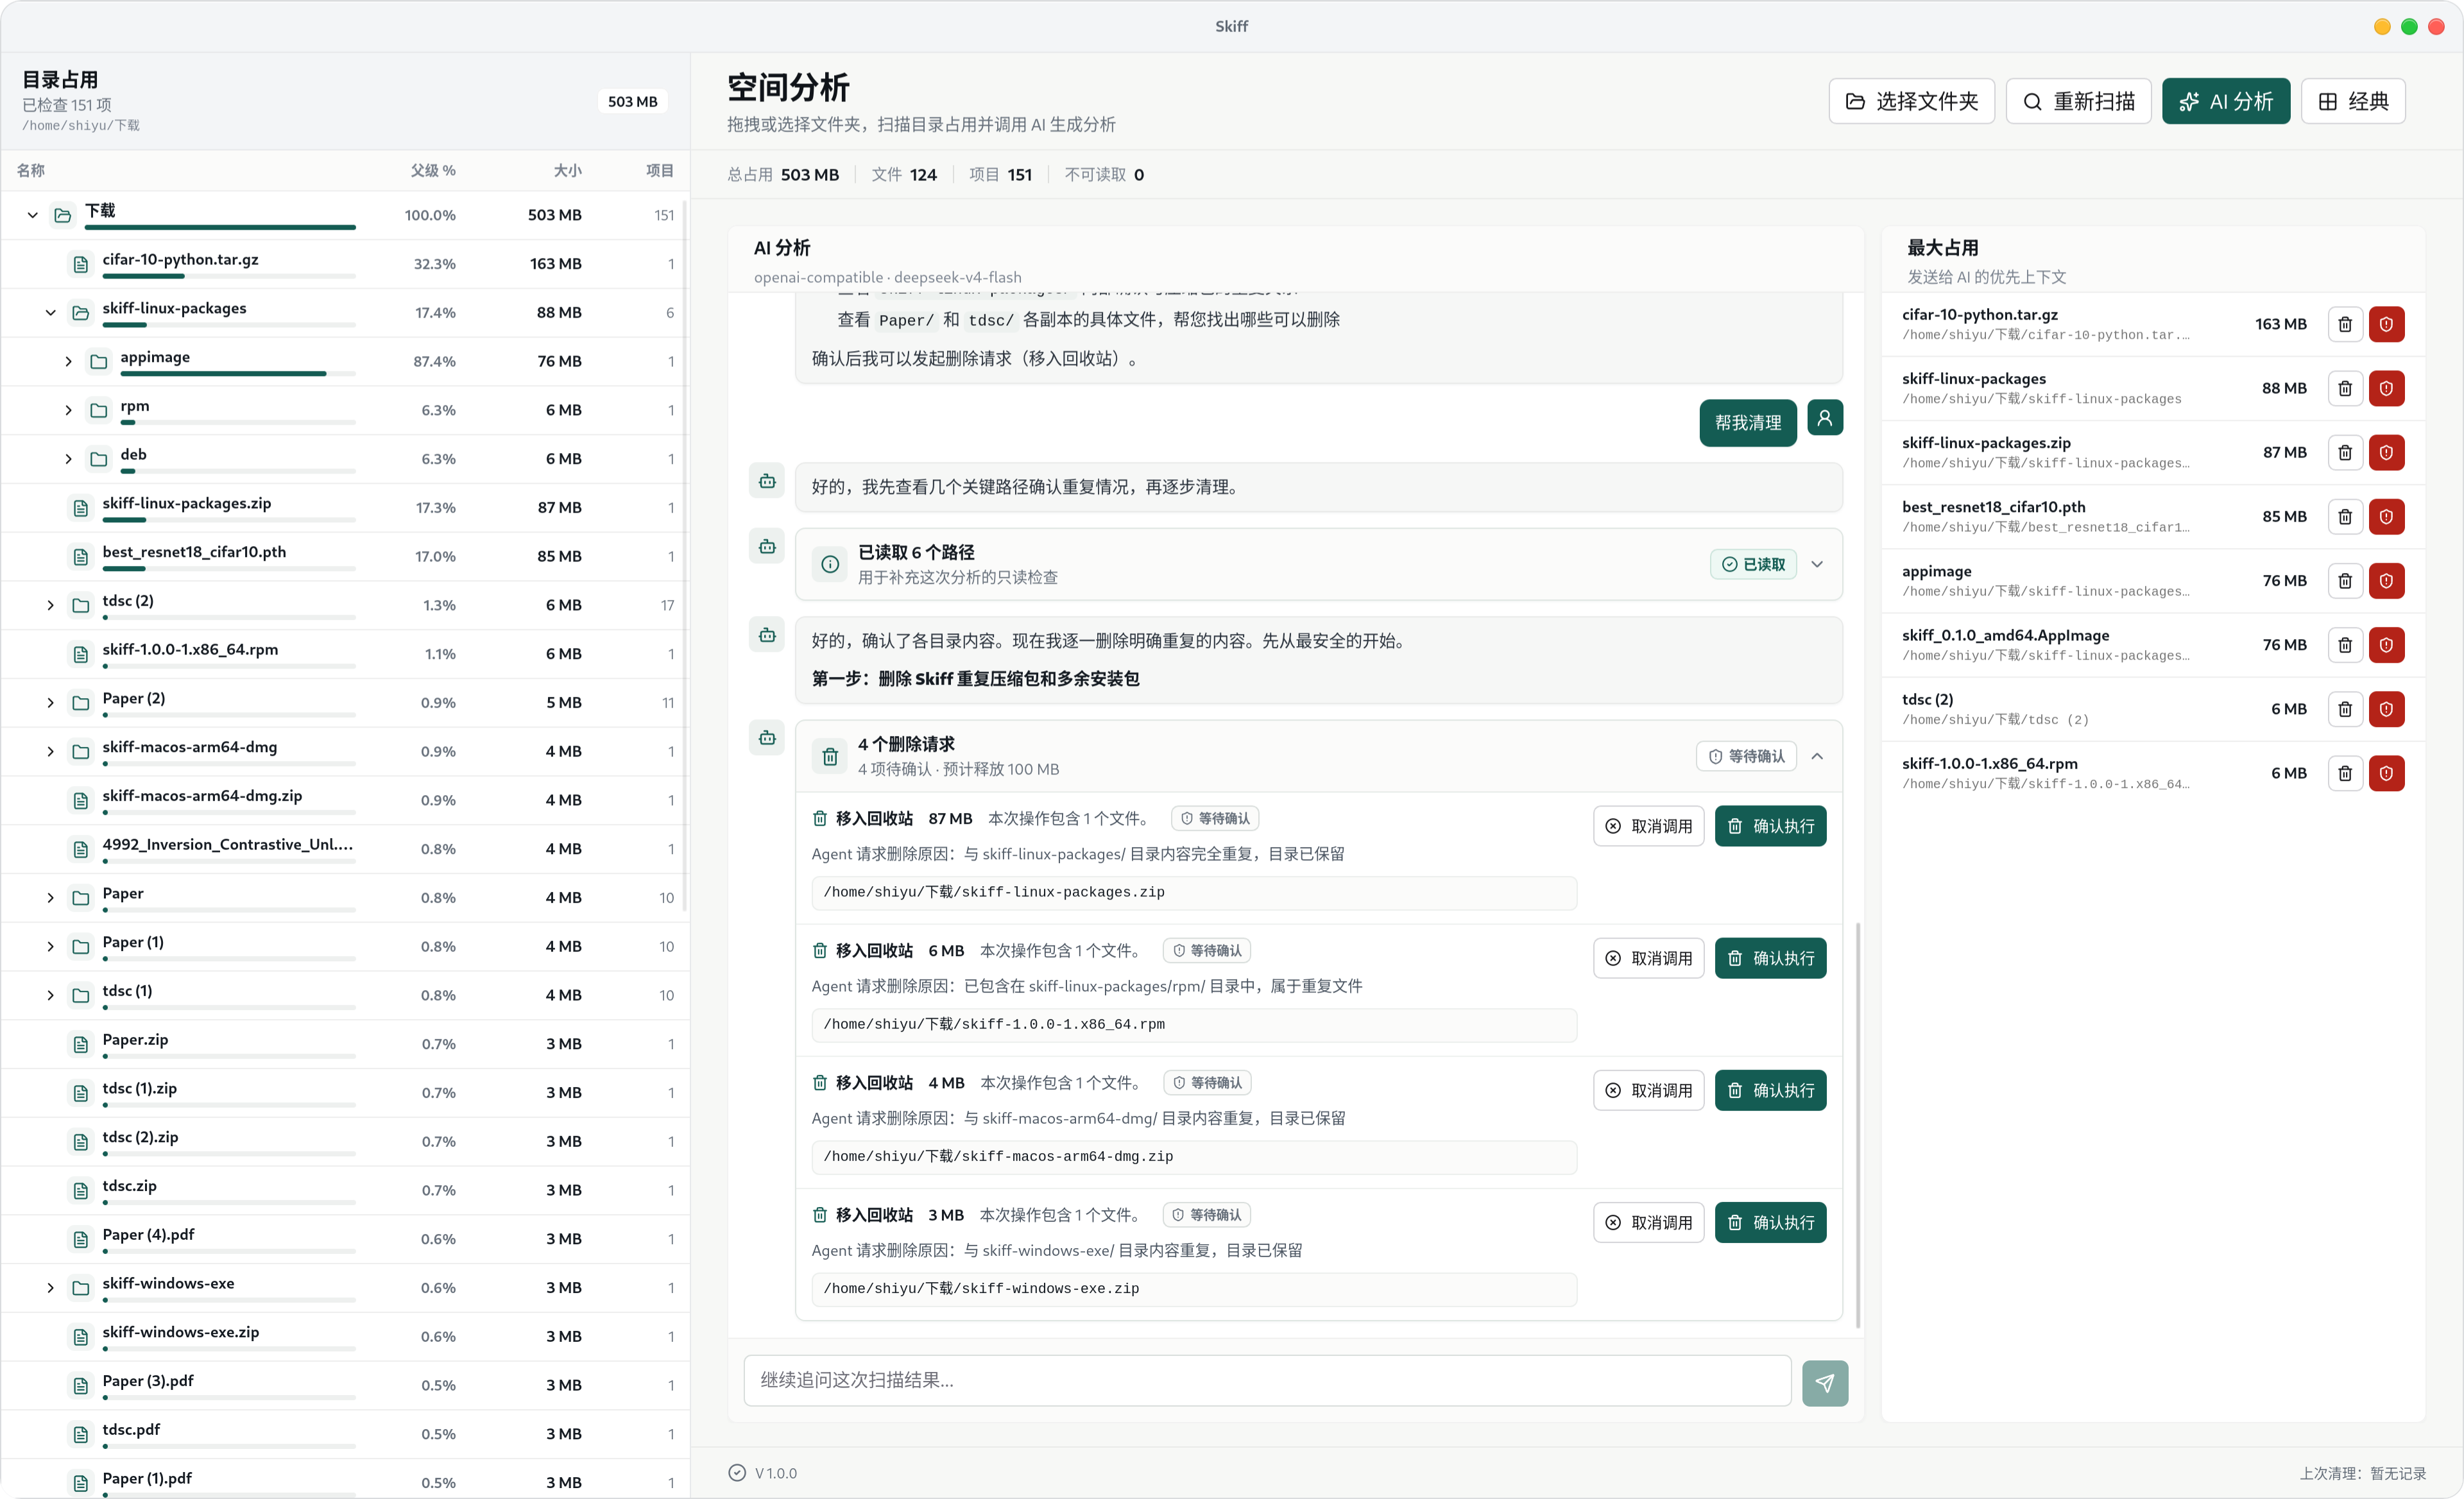Expand the tdsc (2) folder
Screen dimensions: 2464x1499
click(x=50, y=605)
